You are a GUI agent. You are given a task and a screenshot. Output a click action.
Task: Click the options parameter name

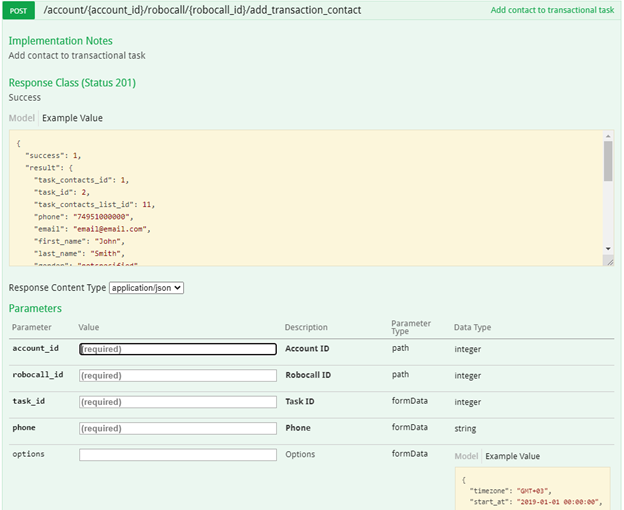point(28,454)
